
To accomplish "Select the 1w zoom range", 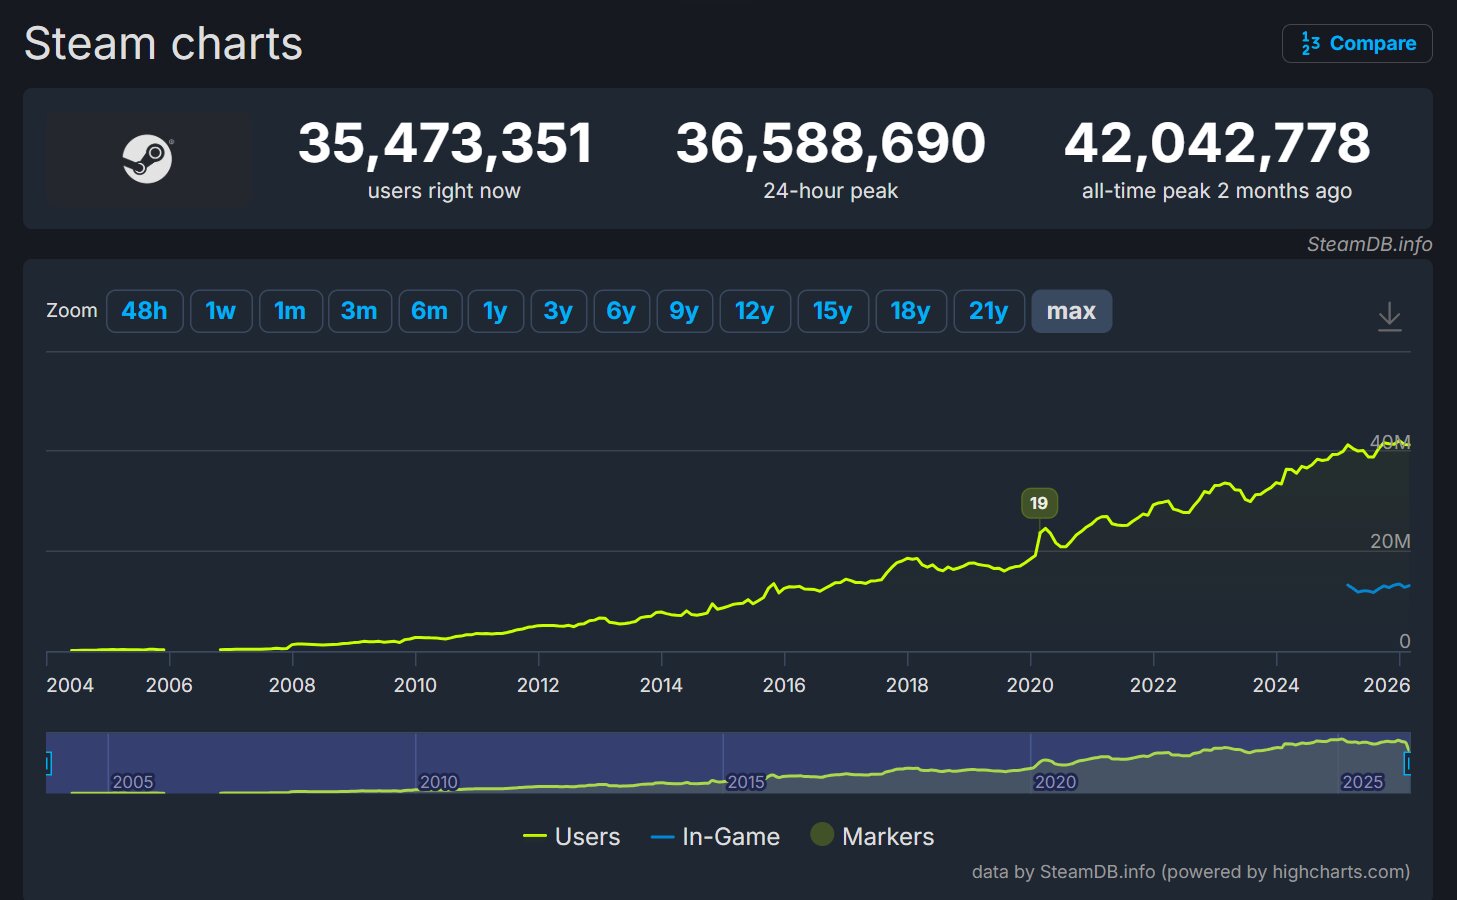I will [220, 311].
